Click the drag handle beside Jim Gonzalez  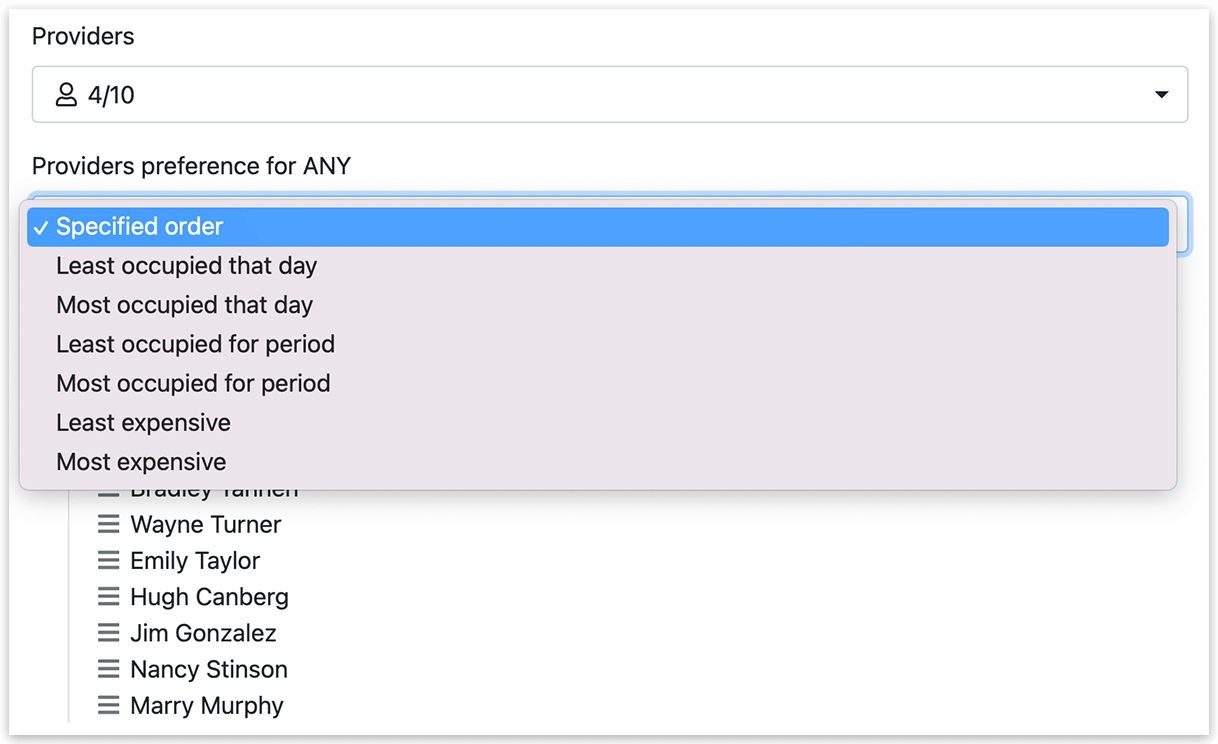click(108, 633)
